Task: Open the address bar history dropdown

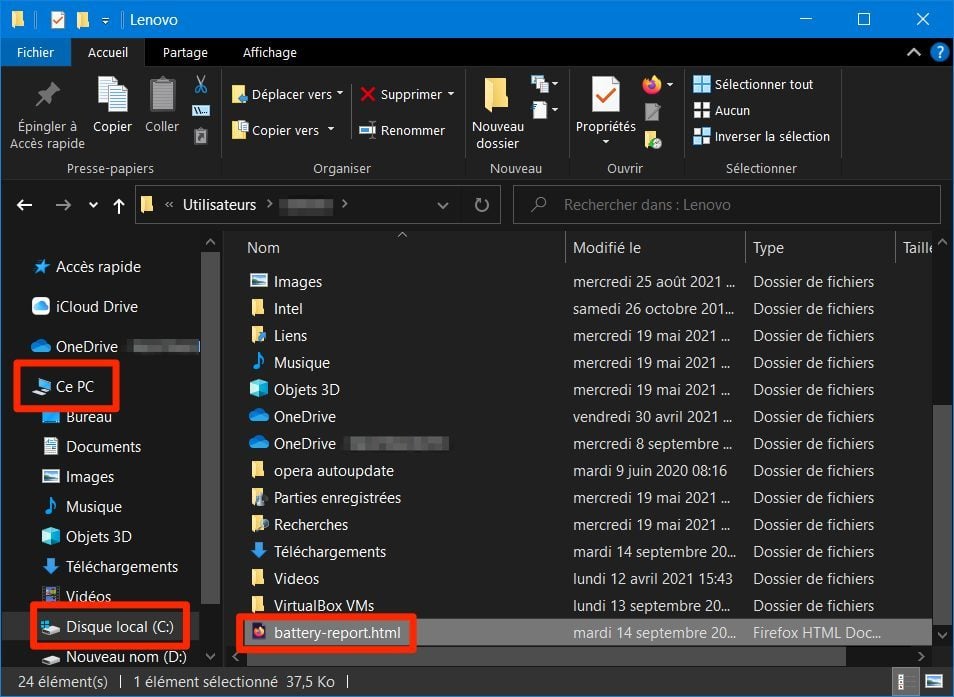Action: [443, 206]
